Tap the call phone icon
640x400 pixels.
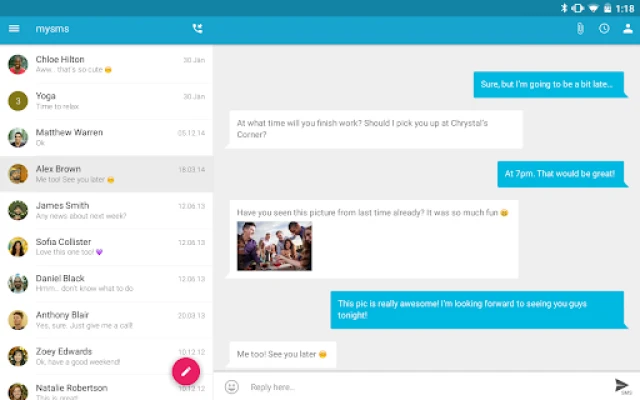198,29
